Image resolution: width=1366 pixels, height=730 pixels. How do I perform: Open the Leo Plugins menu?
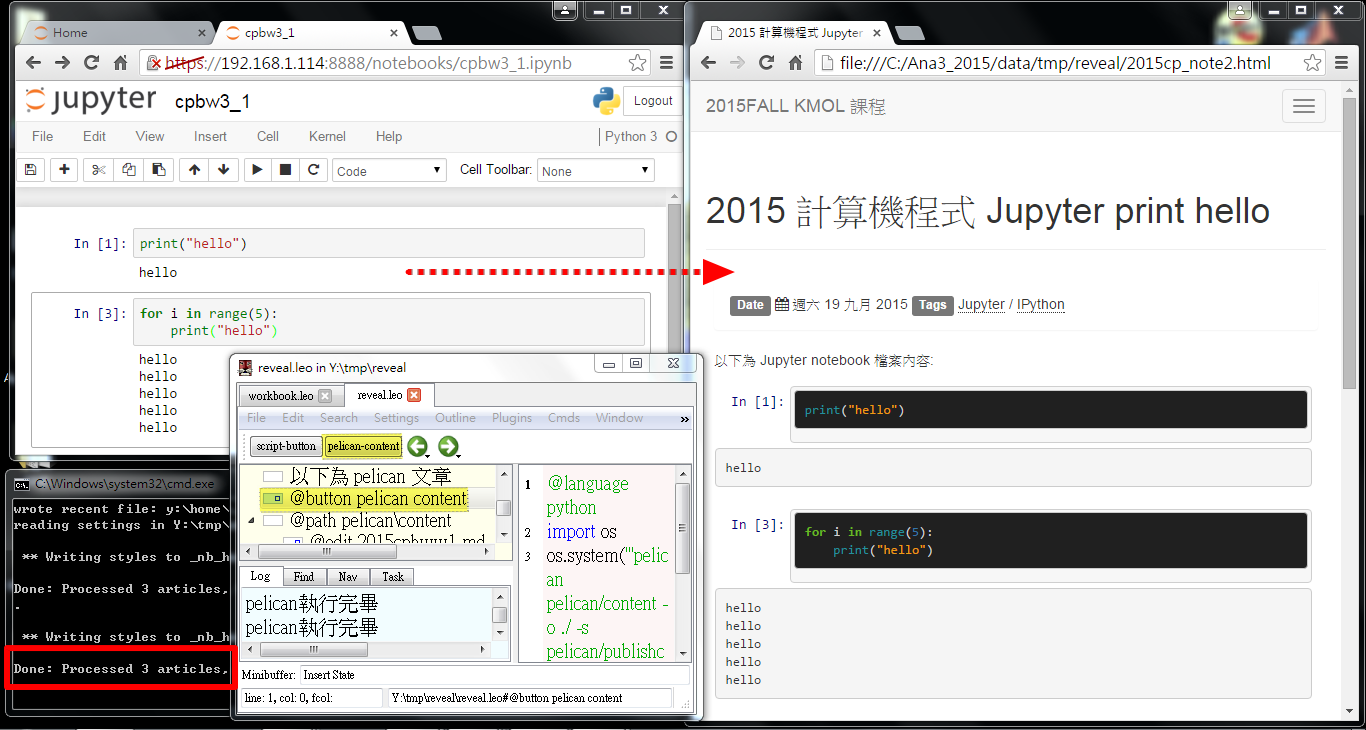click(x=512, y=418)
